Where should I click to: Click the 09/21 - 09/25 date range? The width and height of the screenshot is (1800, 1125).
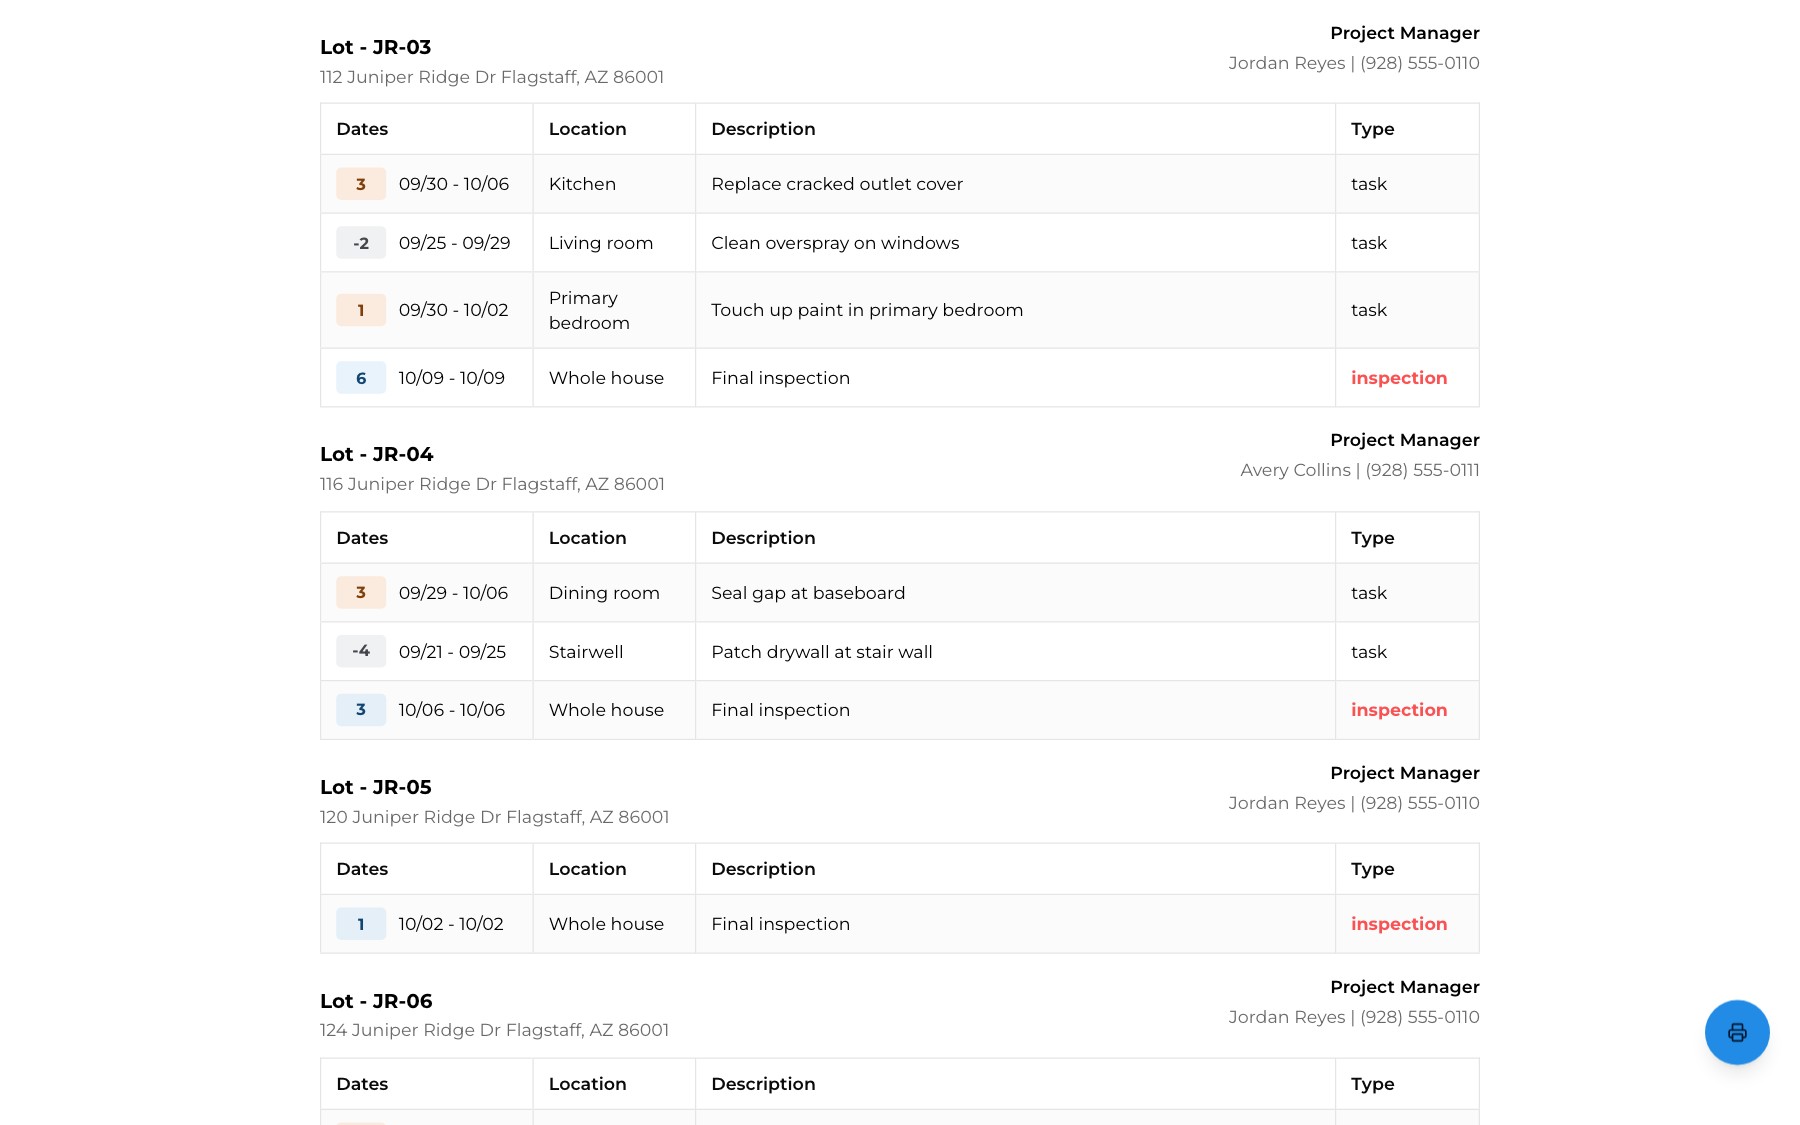click(x=452, y=652)
